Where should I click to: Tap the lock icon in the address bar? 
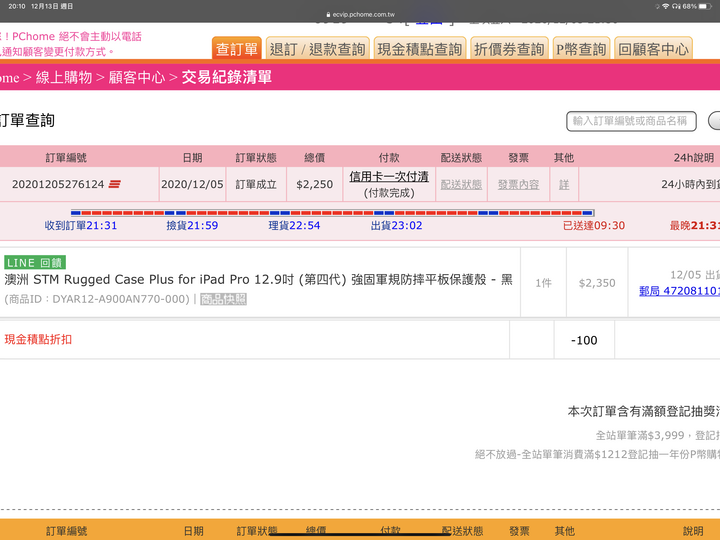[328, 15]
